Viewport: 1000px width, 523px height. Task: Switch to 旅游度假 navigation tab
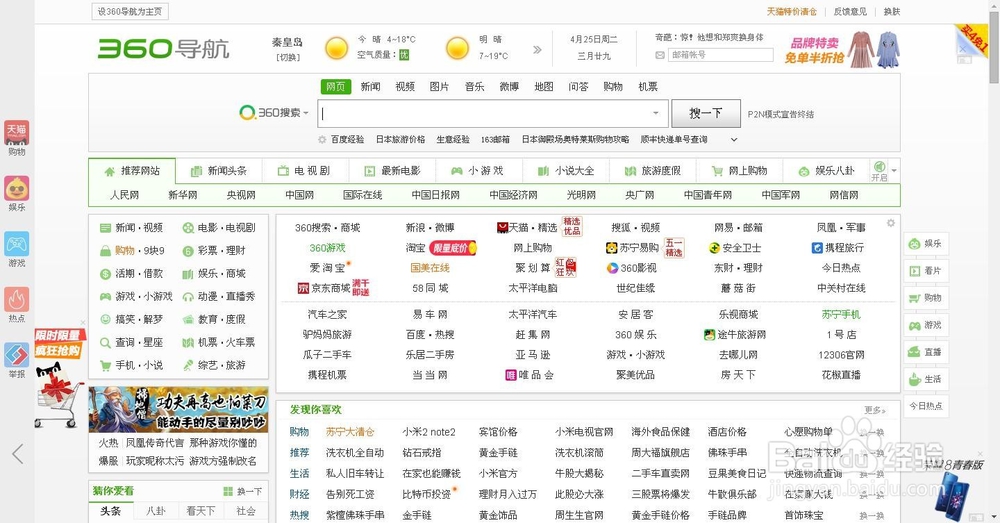coord(652,171)
